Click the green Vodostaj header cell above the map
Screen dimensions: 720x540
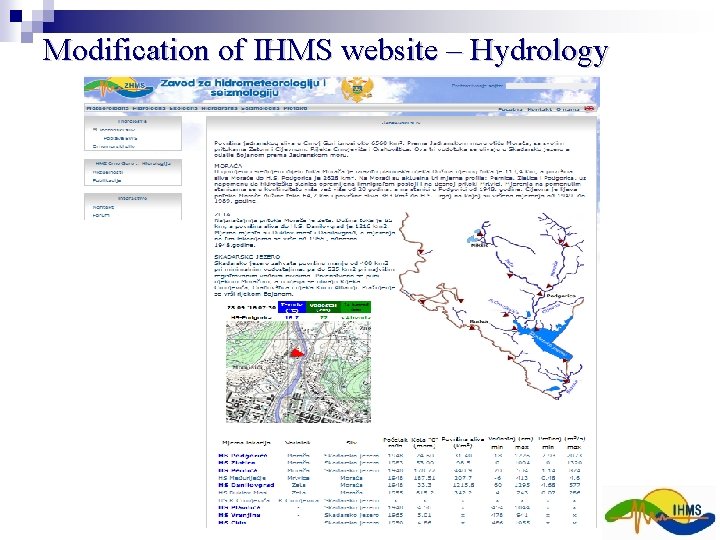coord(323,307)
